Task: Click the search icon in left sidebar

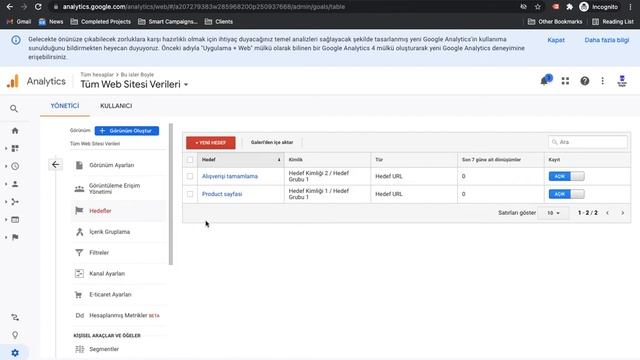Action: coord(14,109)
